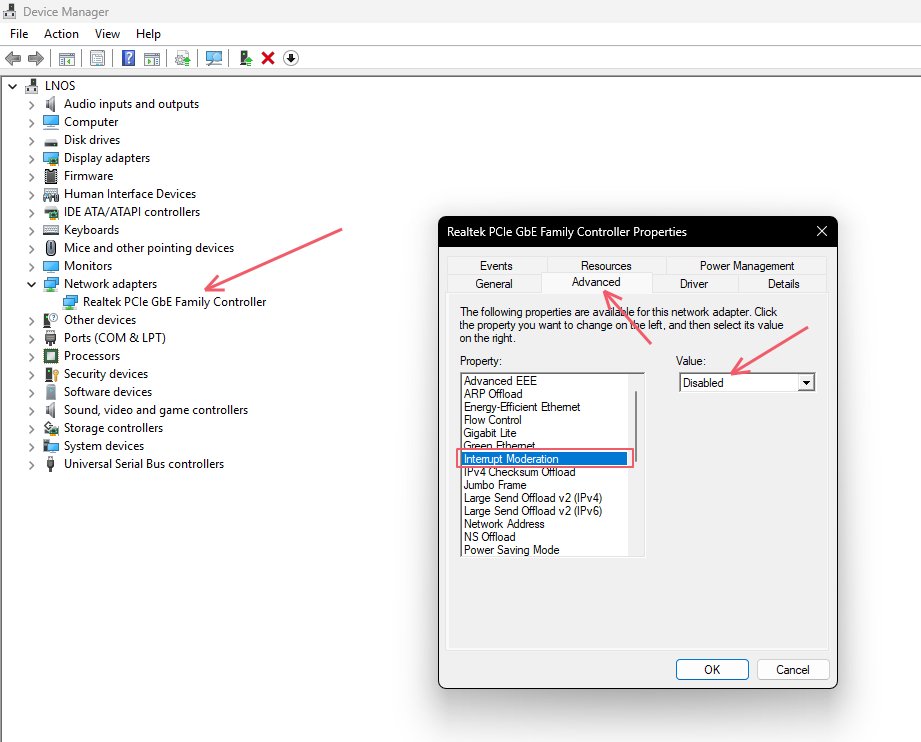Click Cancel in the Properties dialog
Screen dimensions: 921x742
(x=793, y=670)
